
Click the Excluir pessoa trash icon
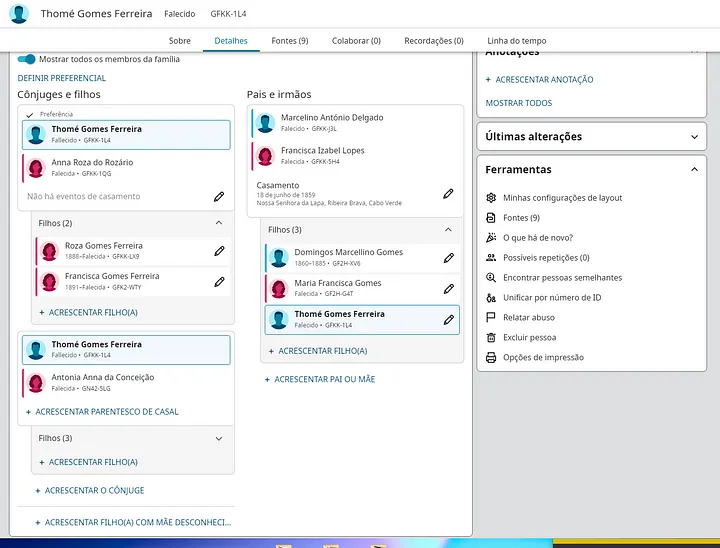491,338
